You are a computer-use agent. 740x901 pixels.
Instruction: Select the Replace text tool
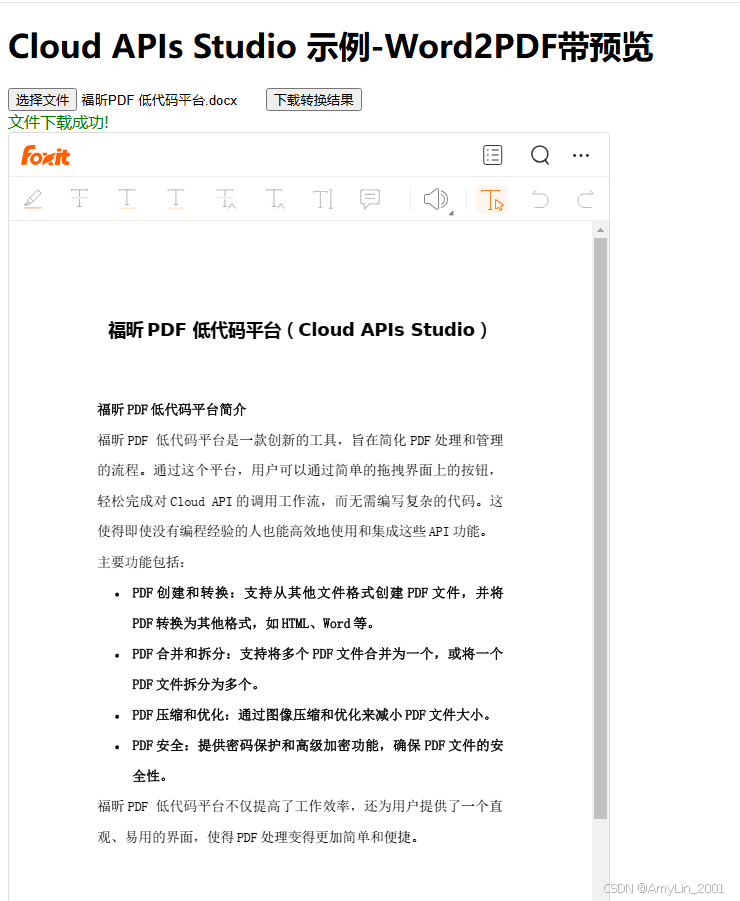(226, 199)
